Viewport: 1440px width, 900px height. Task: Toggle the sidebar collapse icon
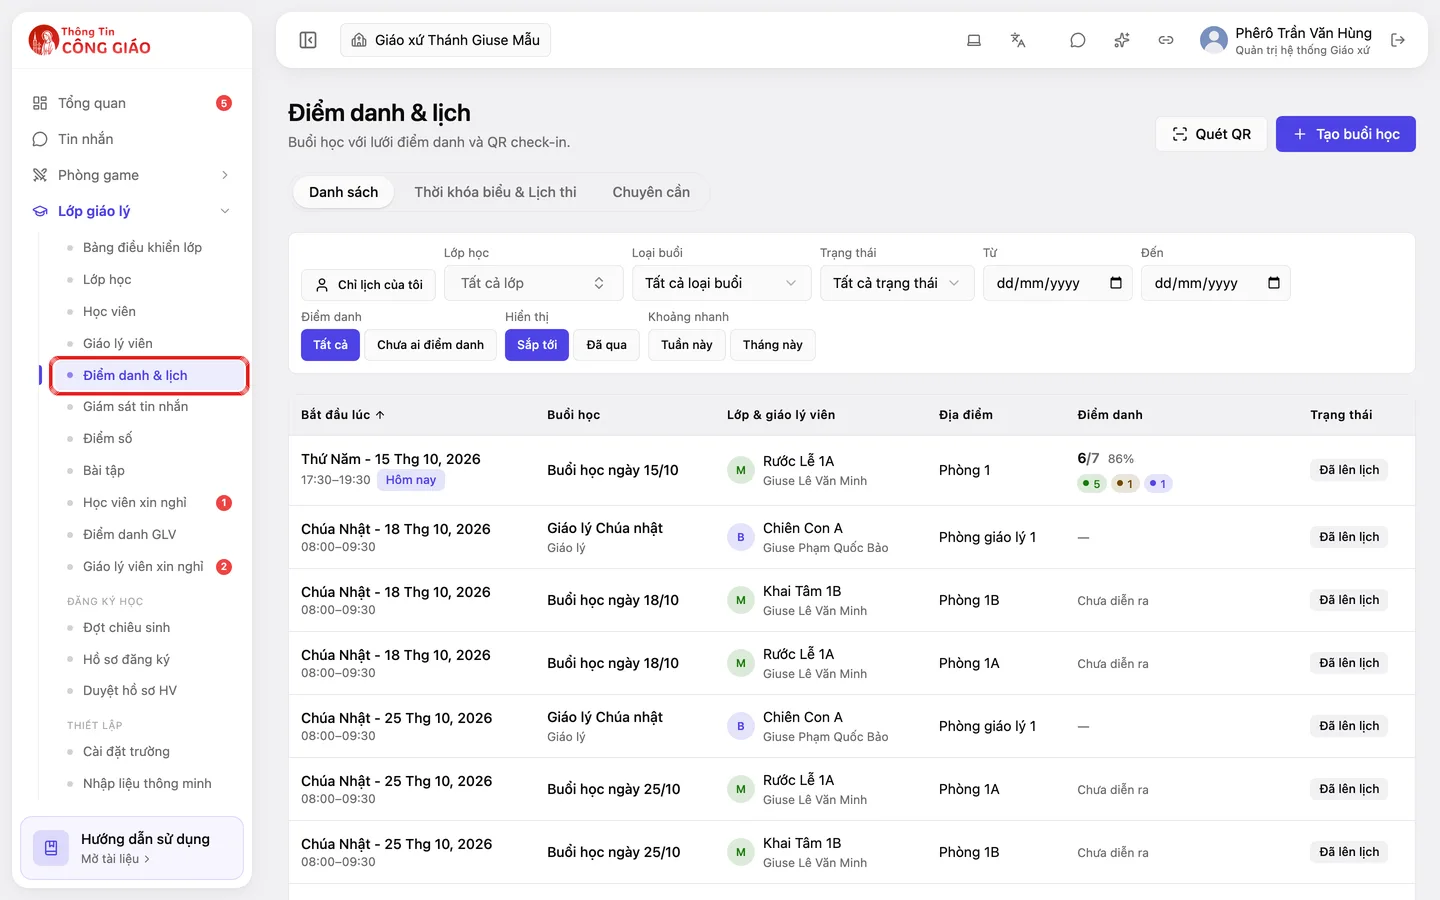(308, 40)
